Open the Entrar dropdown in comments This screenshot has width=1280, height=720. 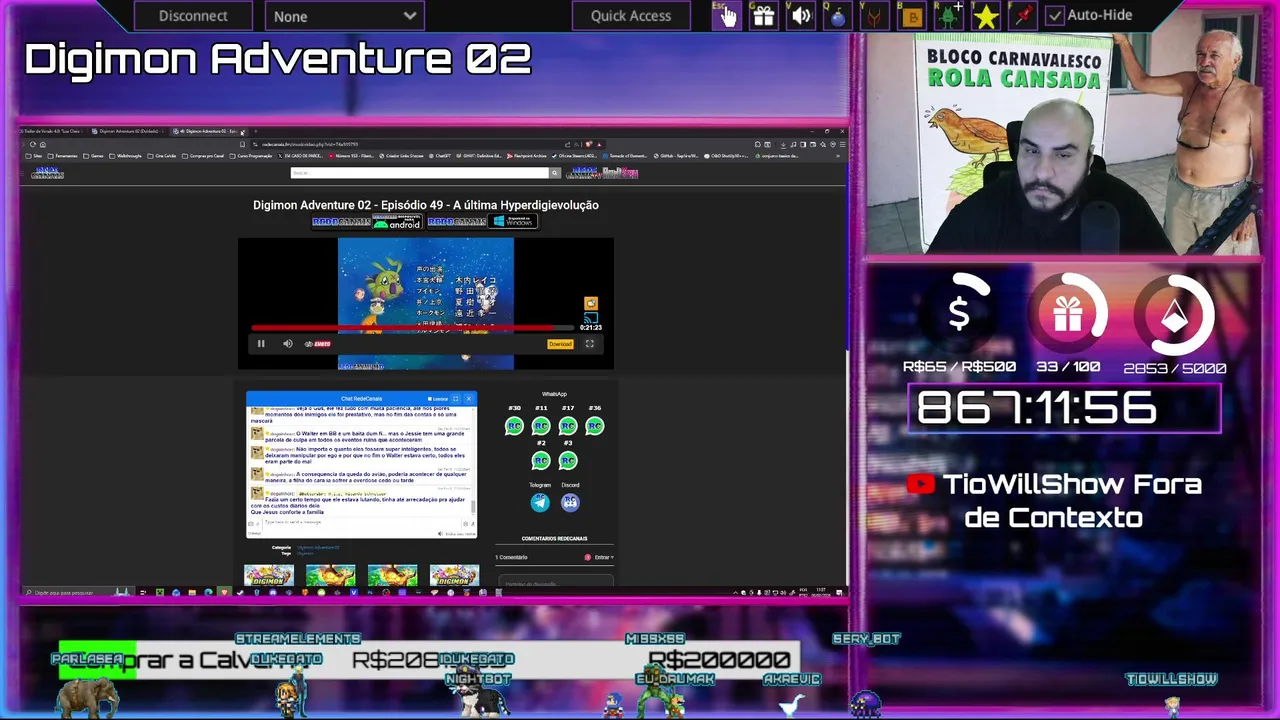(603, 557)
